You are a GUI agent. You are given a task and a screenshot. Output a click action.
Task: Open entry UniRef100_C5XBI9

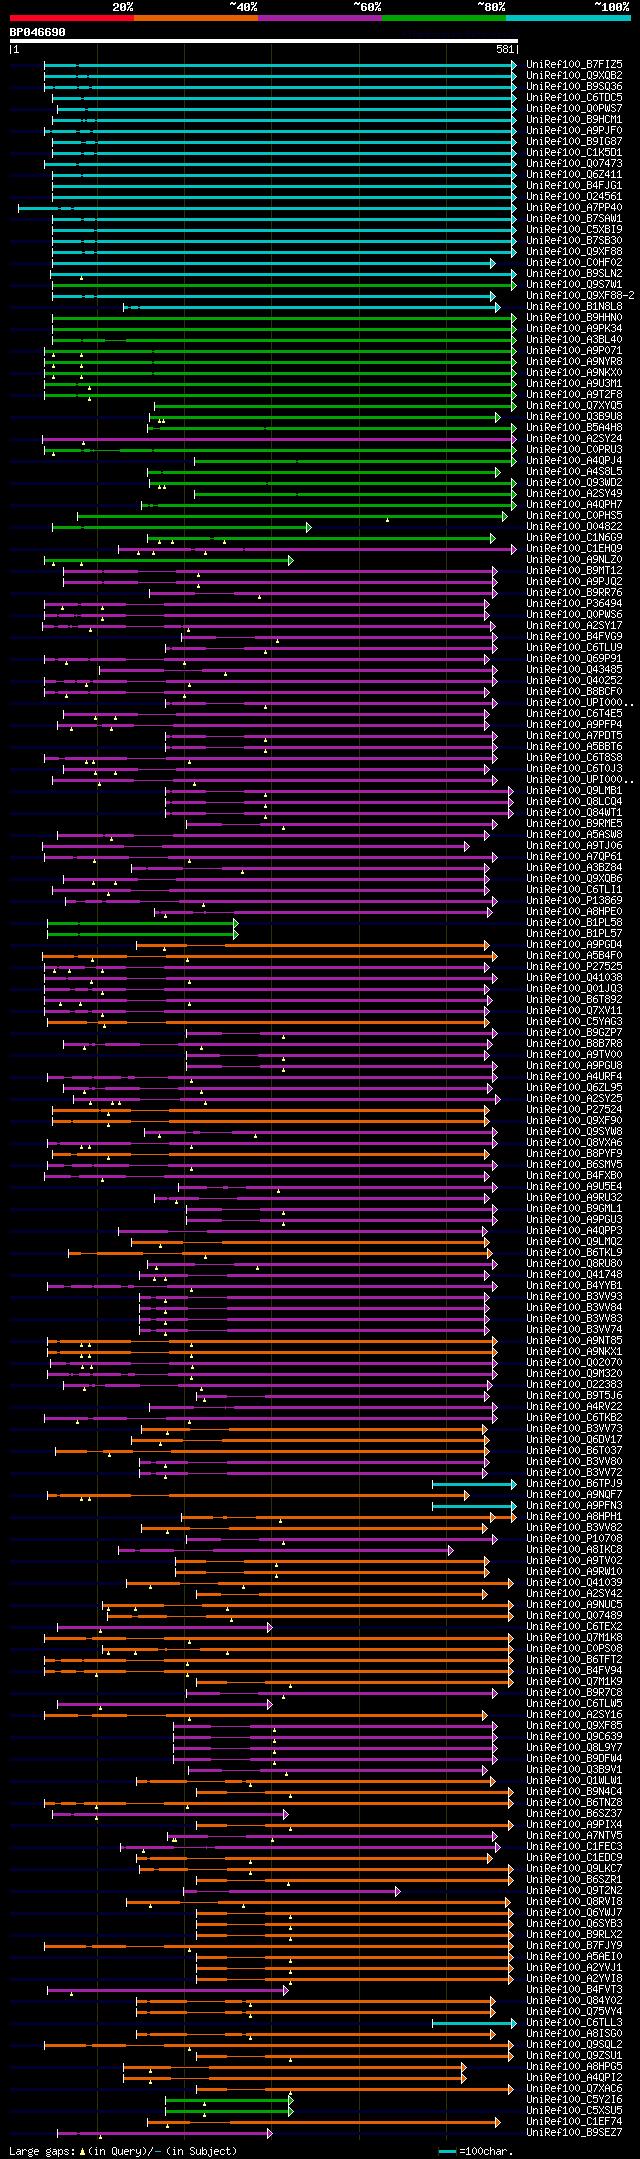tap(574, 229)
